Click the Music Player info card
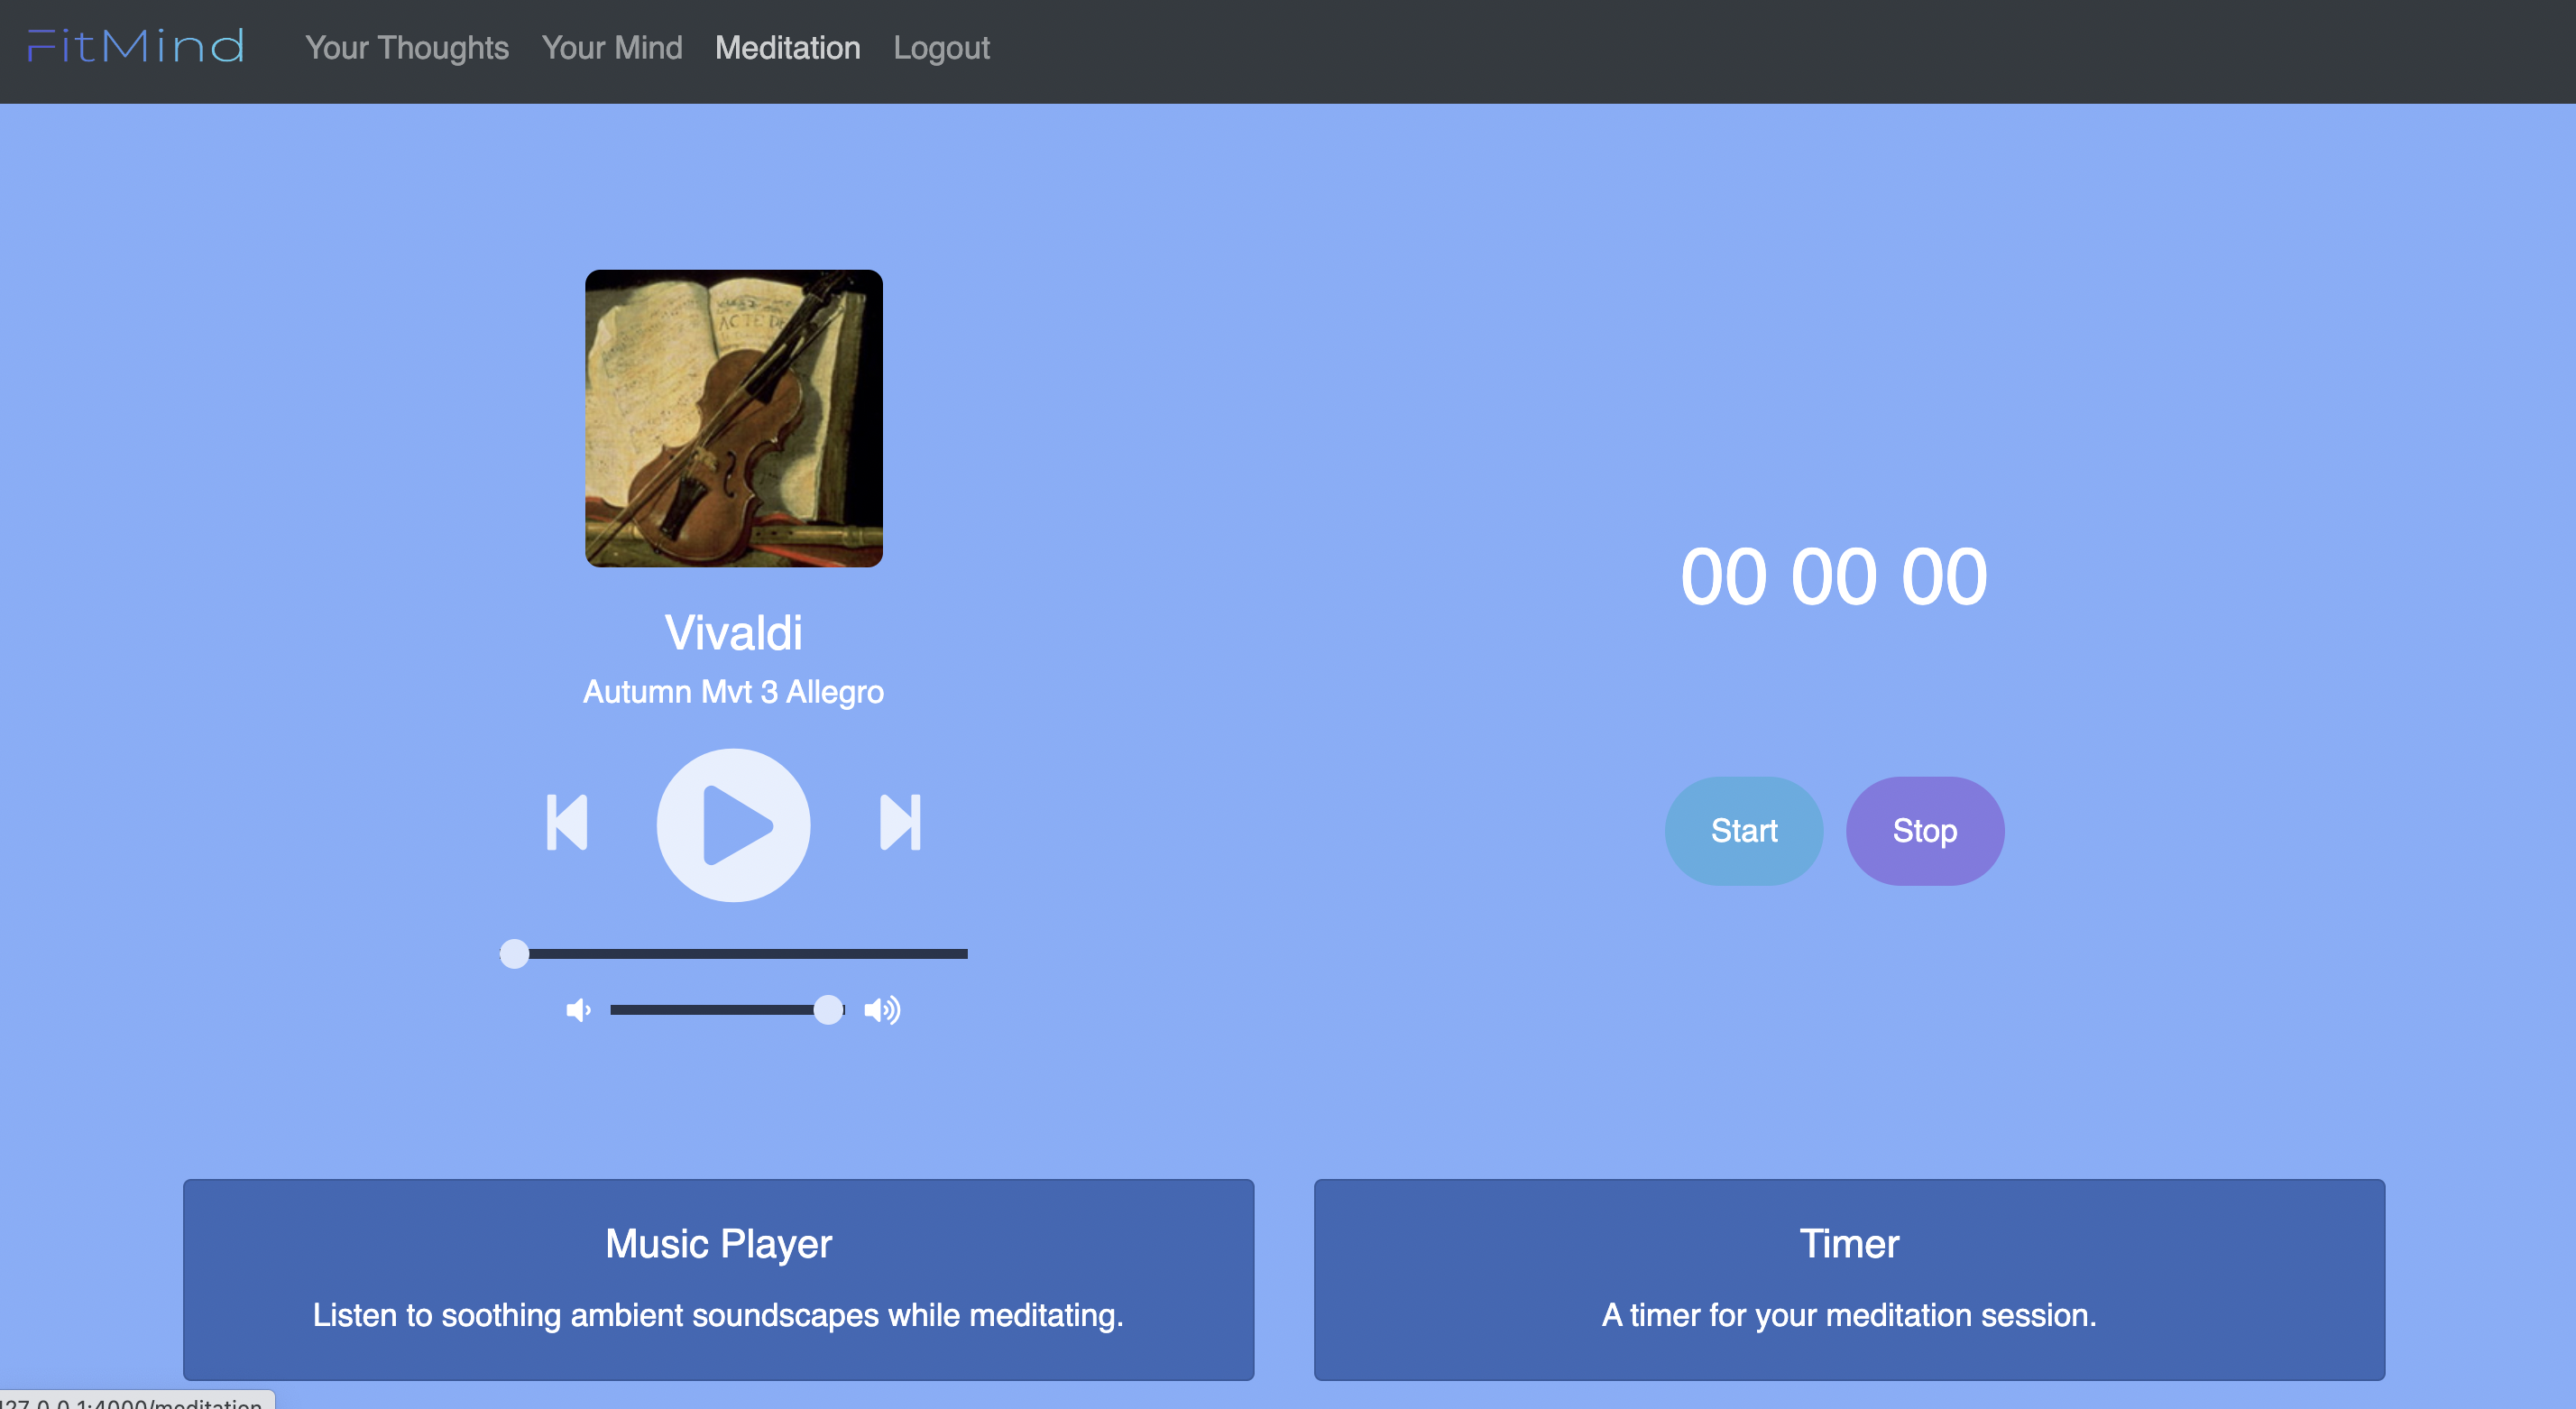Image resolution: width=2576 pixels, height=1409 pixels. (718, 1279)
